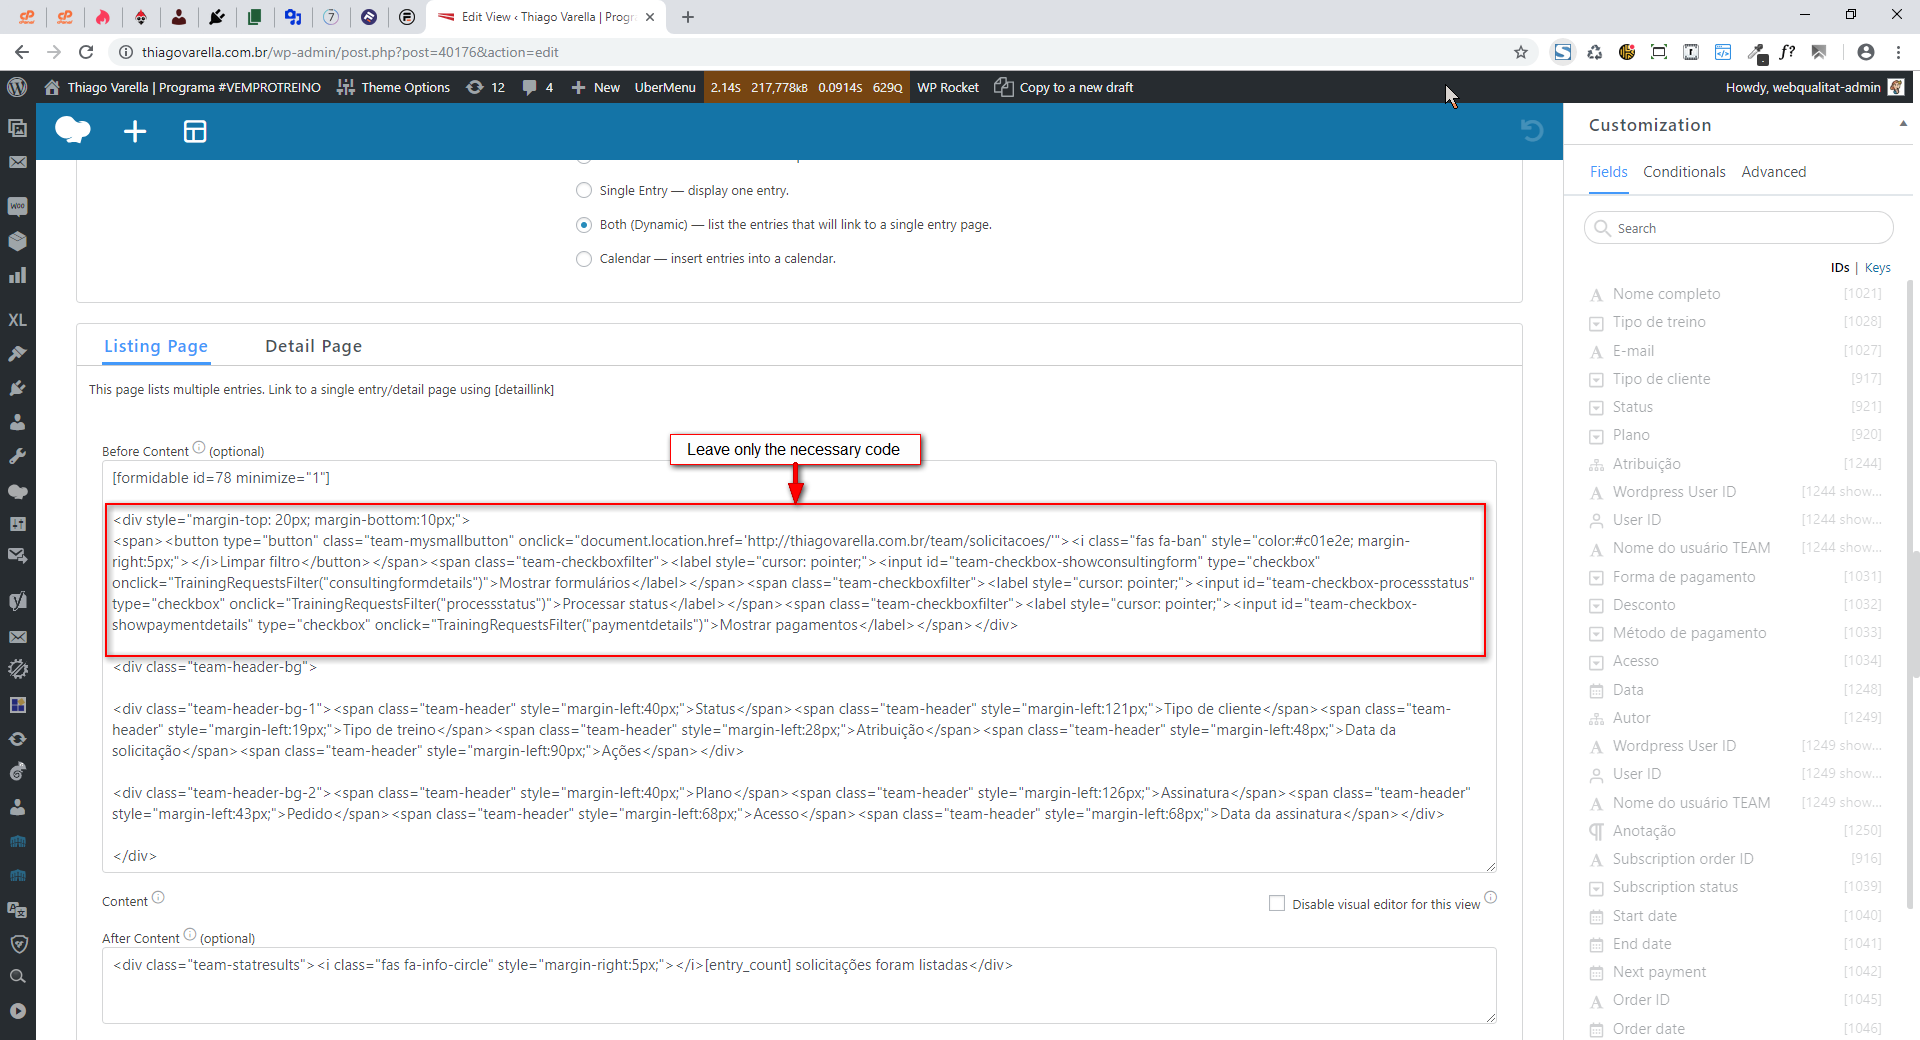Open the Analytics bar chart sidebar icon
The image size is (1920, 1040).
coord(17,275)
